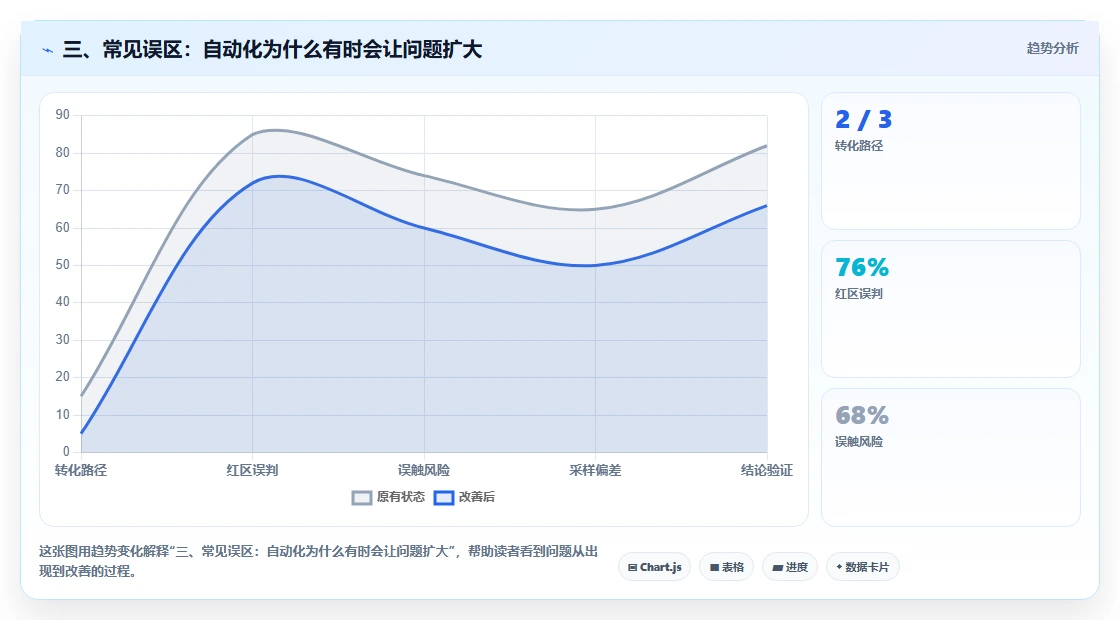This screenshot has height=620, width=1120.
Task: Select the 进度 tag chip
Action: (x=790, y=567)
